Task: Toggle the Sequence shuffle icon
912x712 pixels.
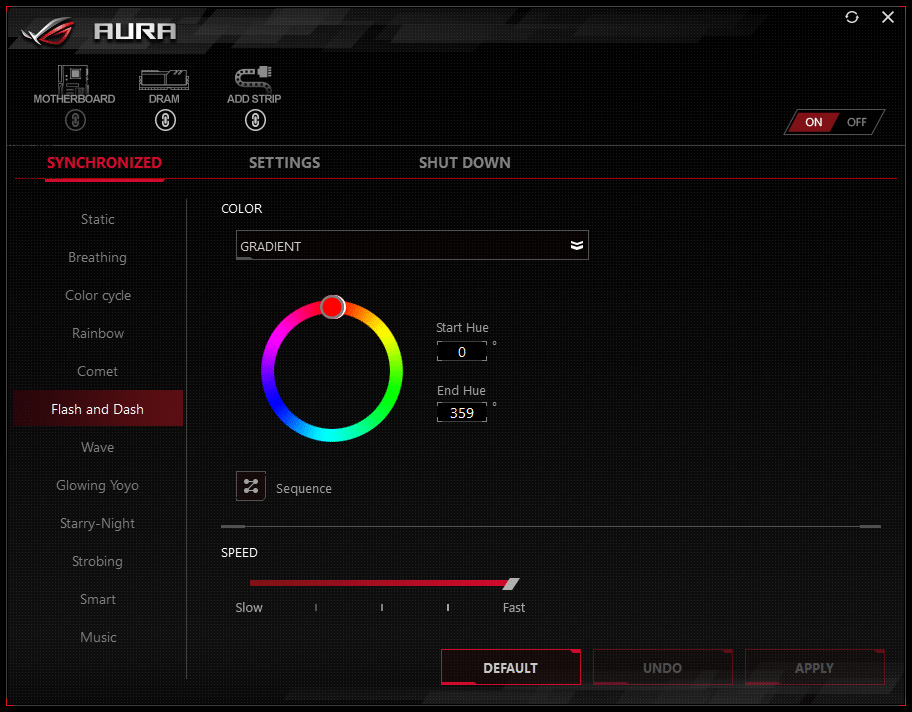Action: [251, 486]
